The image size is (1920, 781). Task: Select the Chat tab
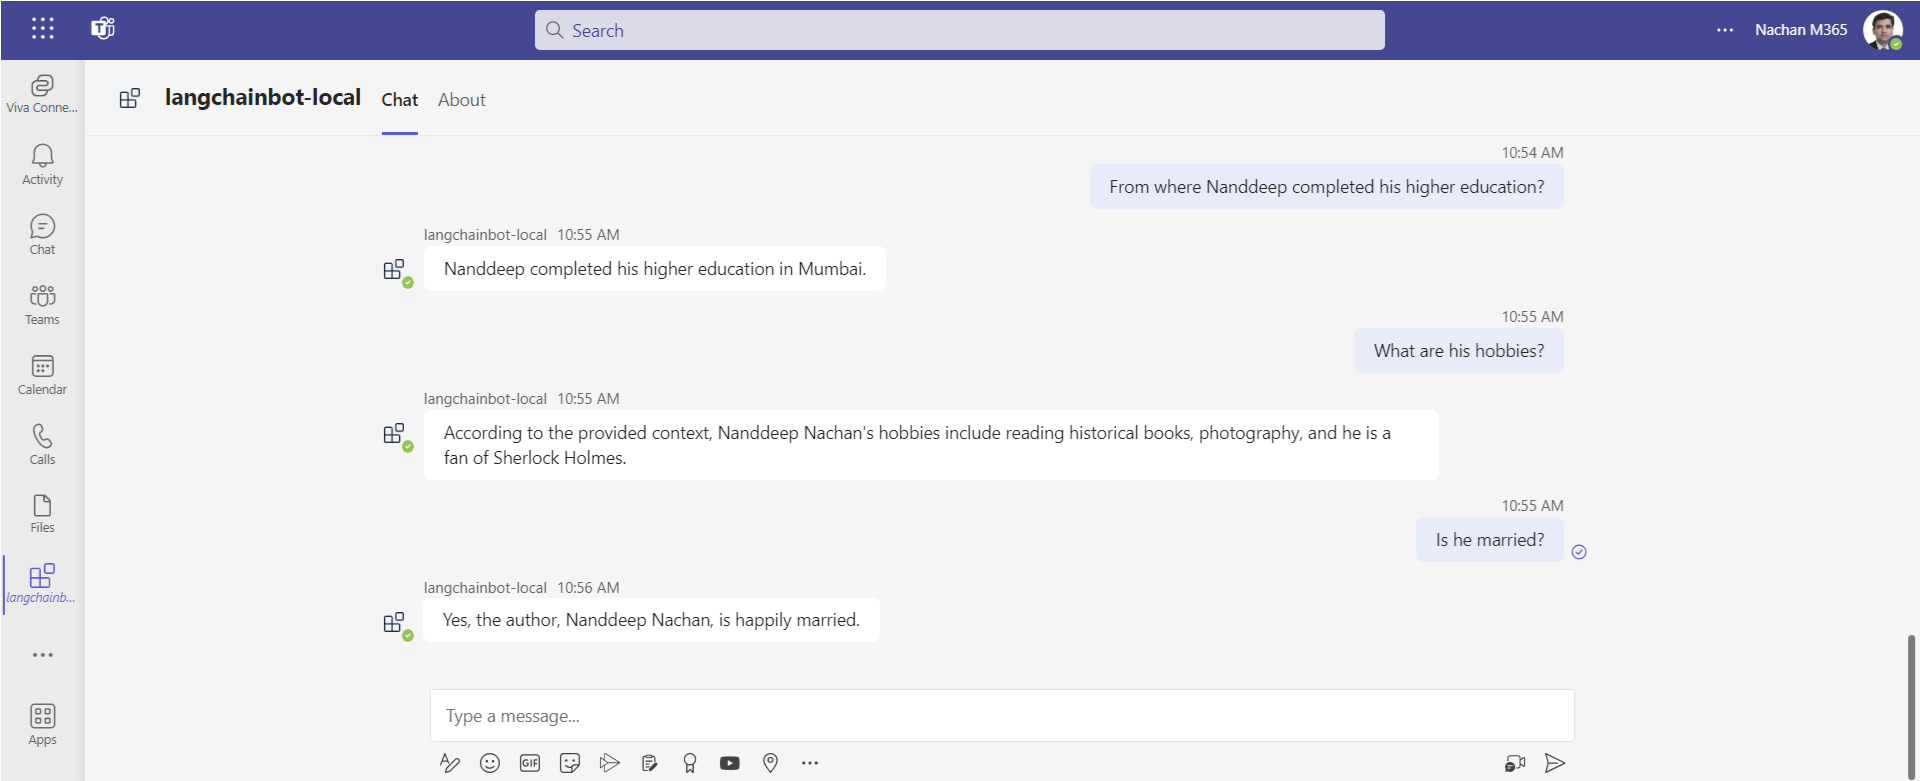(399, 100)
